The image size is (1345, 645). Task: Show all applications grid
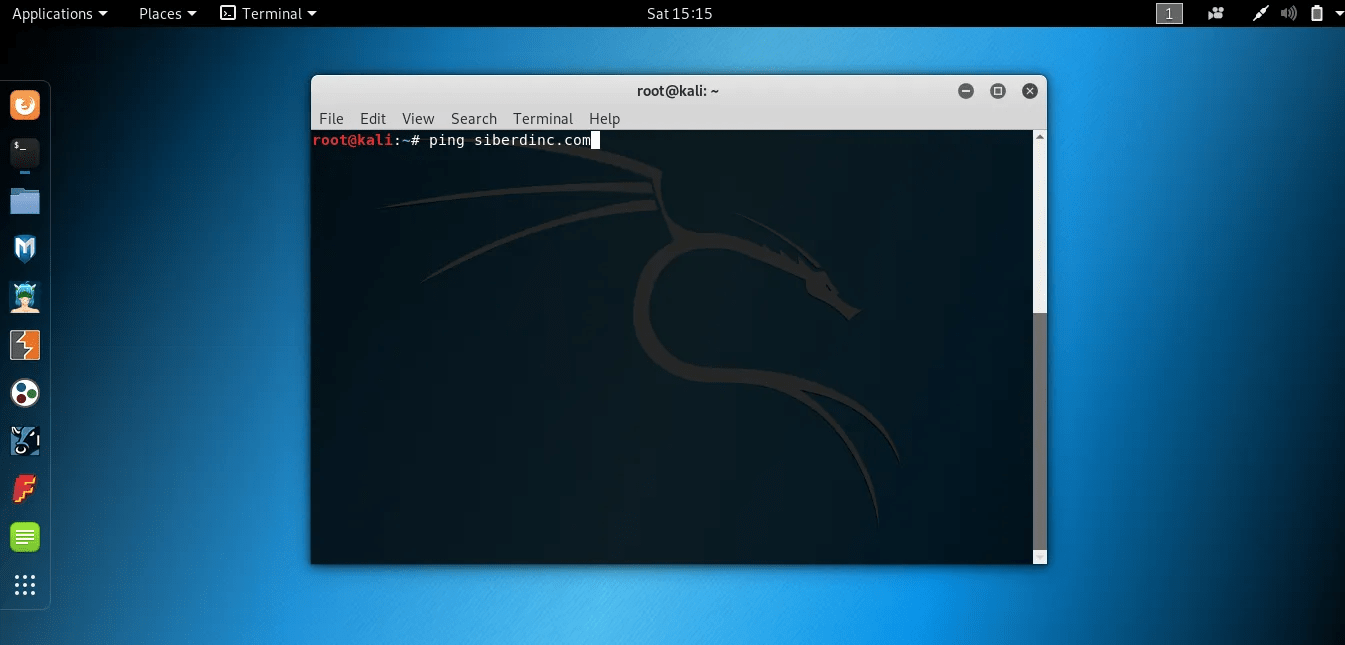(25, 585)
